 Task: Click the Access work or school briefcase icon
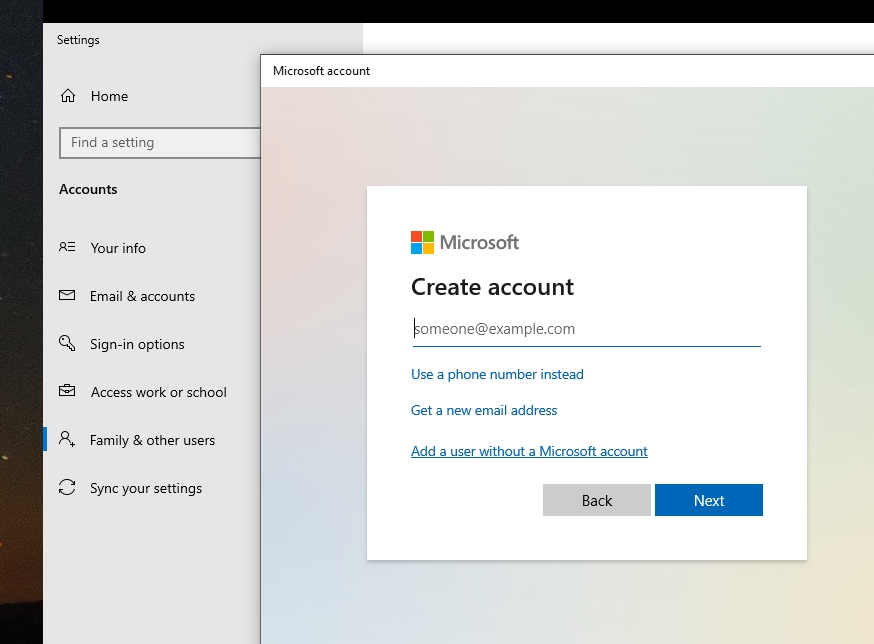(x=67, y=391)
